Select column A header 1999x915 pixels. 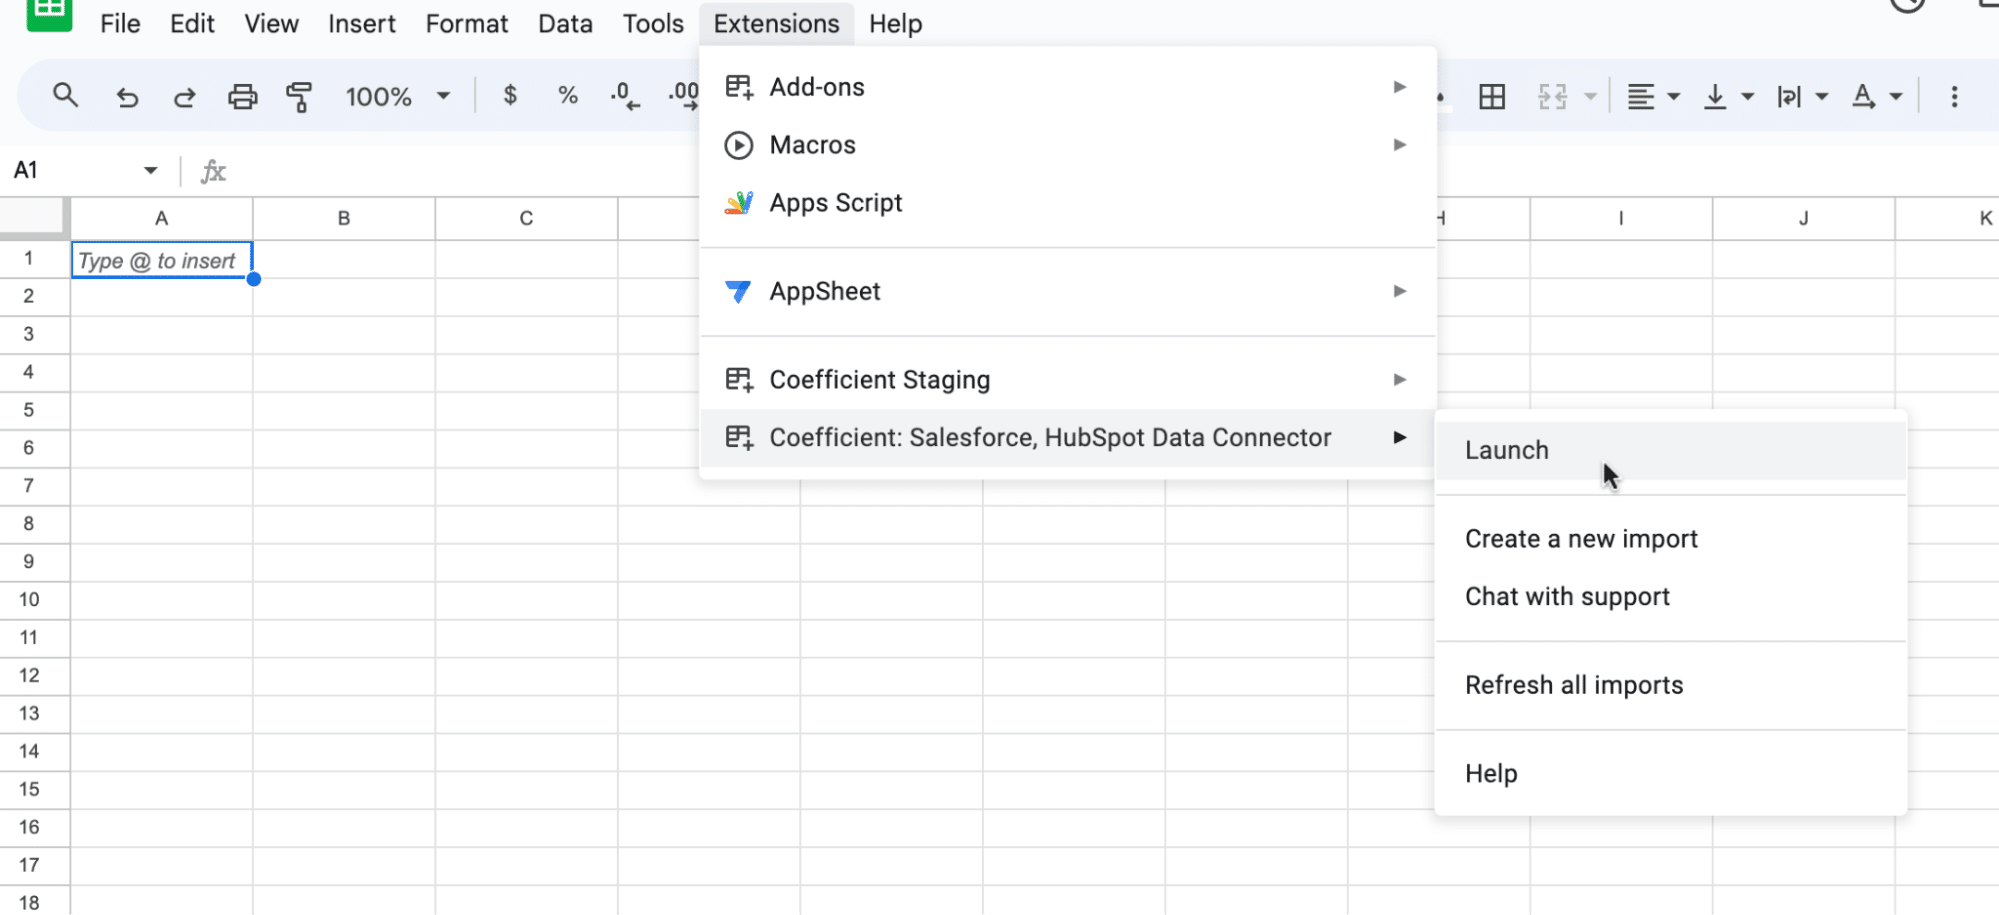161,218
